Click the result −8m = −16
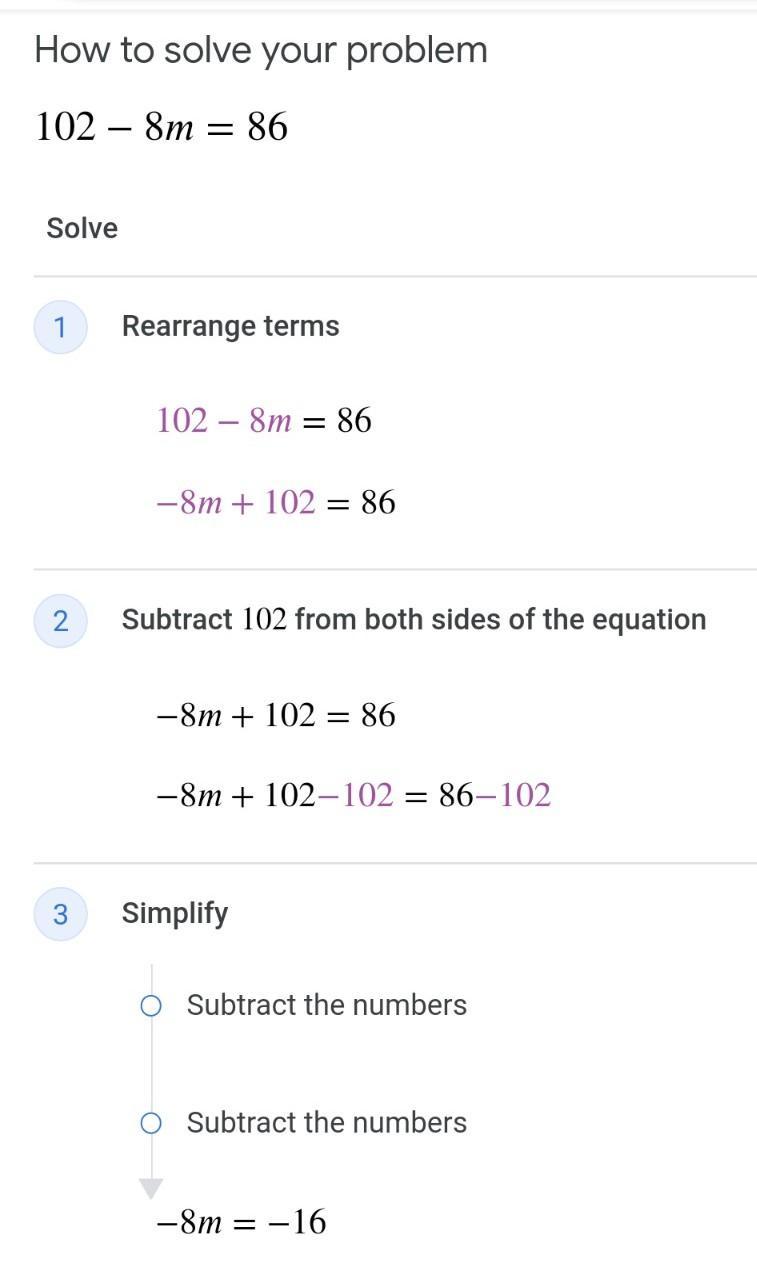The width and height of the screenshot is (757, 1284). tap(242, 1222)
